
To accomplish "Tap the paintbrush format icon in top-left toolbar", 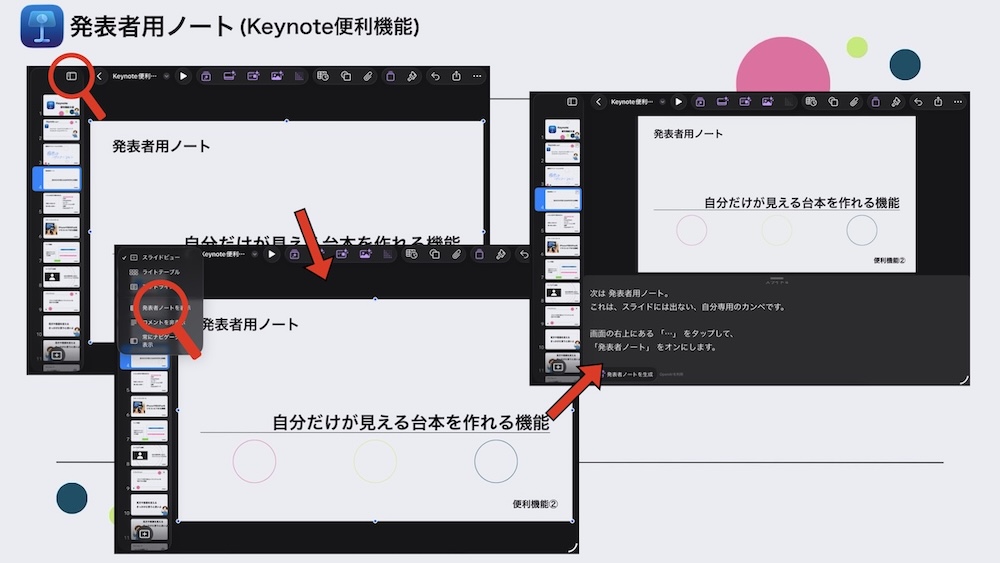I will point(412,76).
